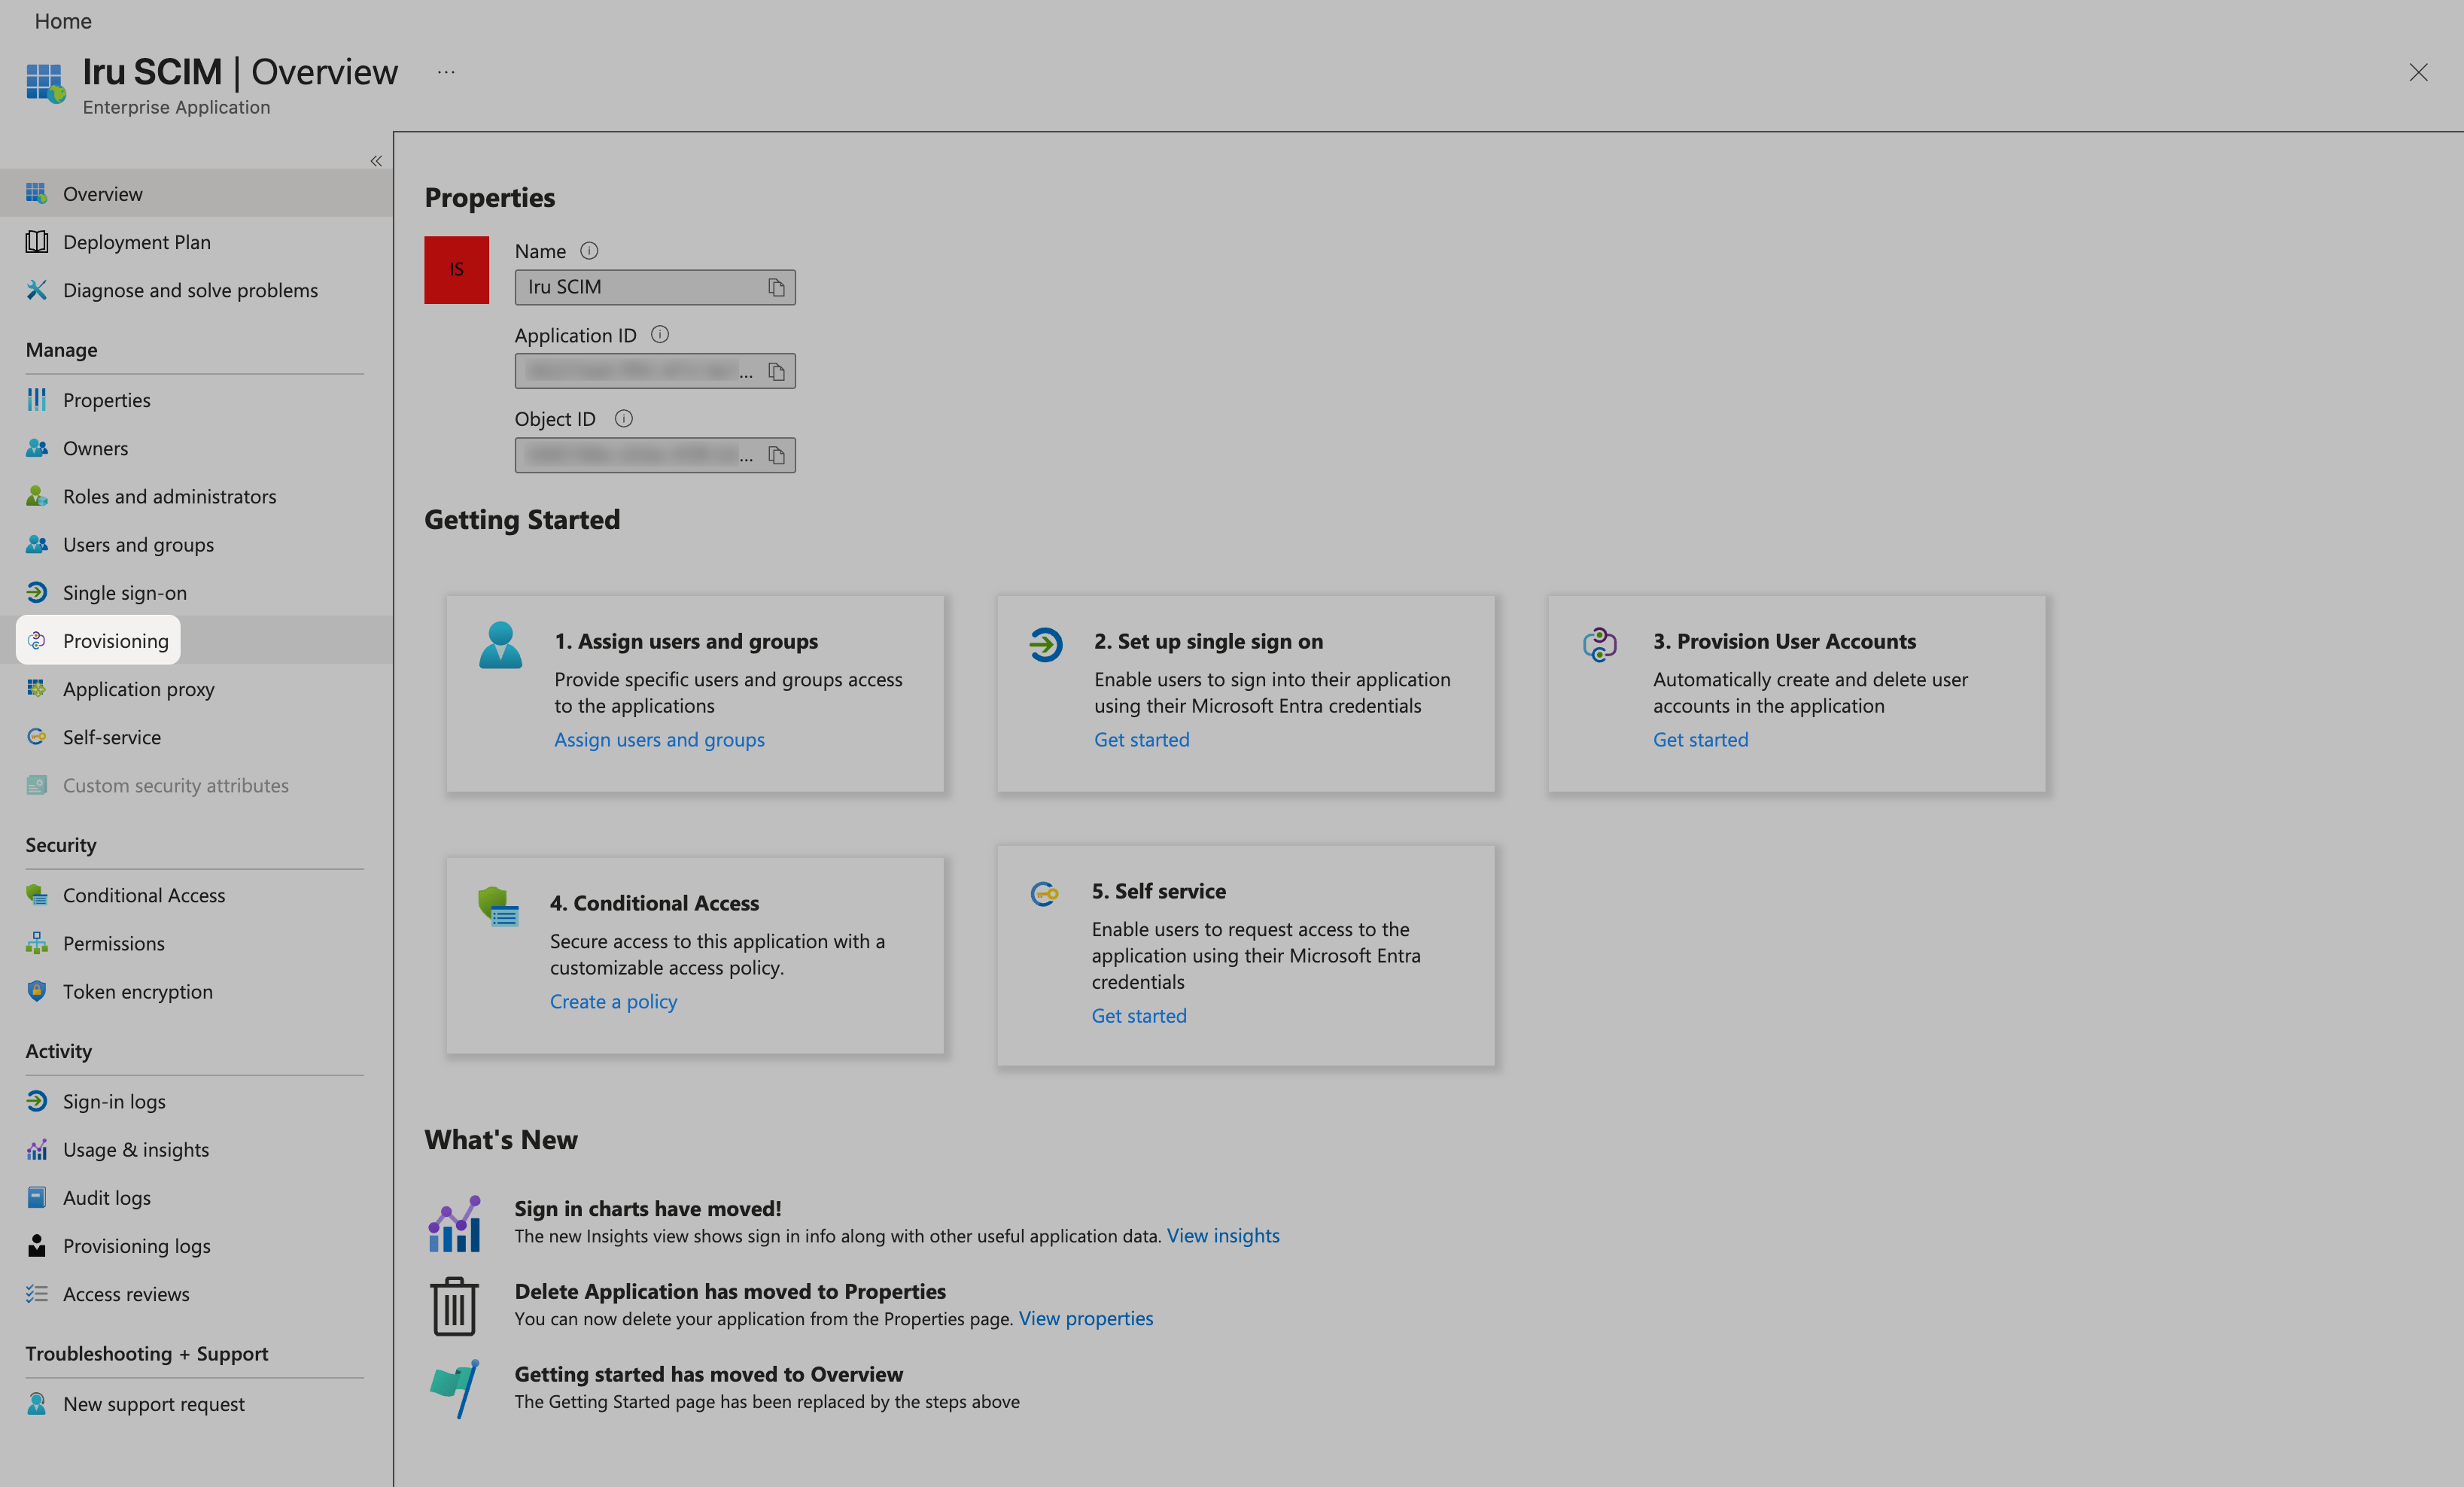The height and width of the screenshot is (1487, 2464).
Task: Click the Permissions sidebar icon
Action: 37,943
